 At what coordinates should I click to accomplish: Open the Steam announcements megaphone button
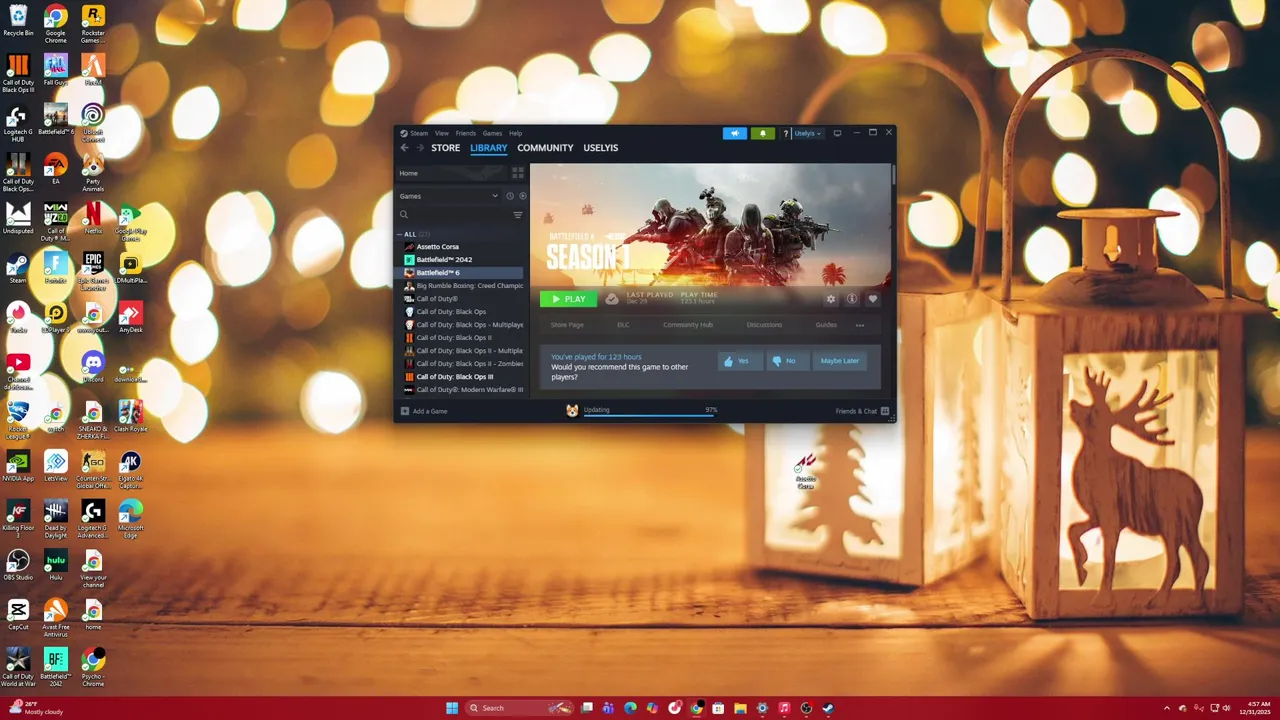pyautogui.click(x=735, y=133)
